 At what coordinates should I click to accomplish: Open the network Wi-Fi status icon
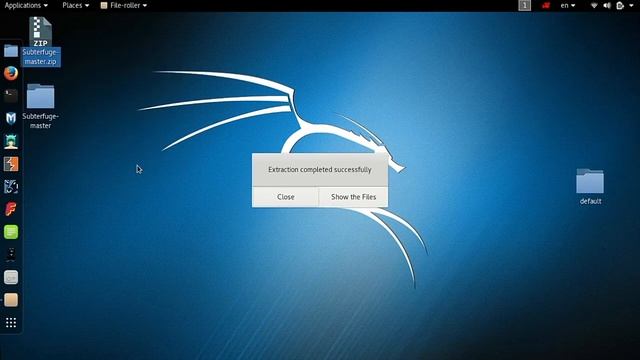pyautogui.click(x=594, y=5)
